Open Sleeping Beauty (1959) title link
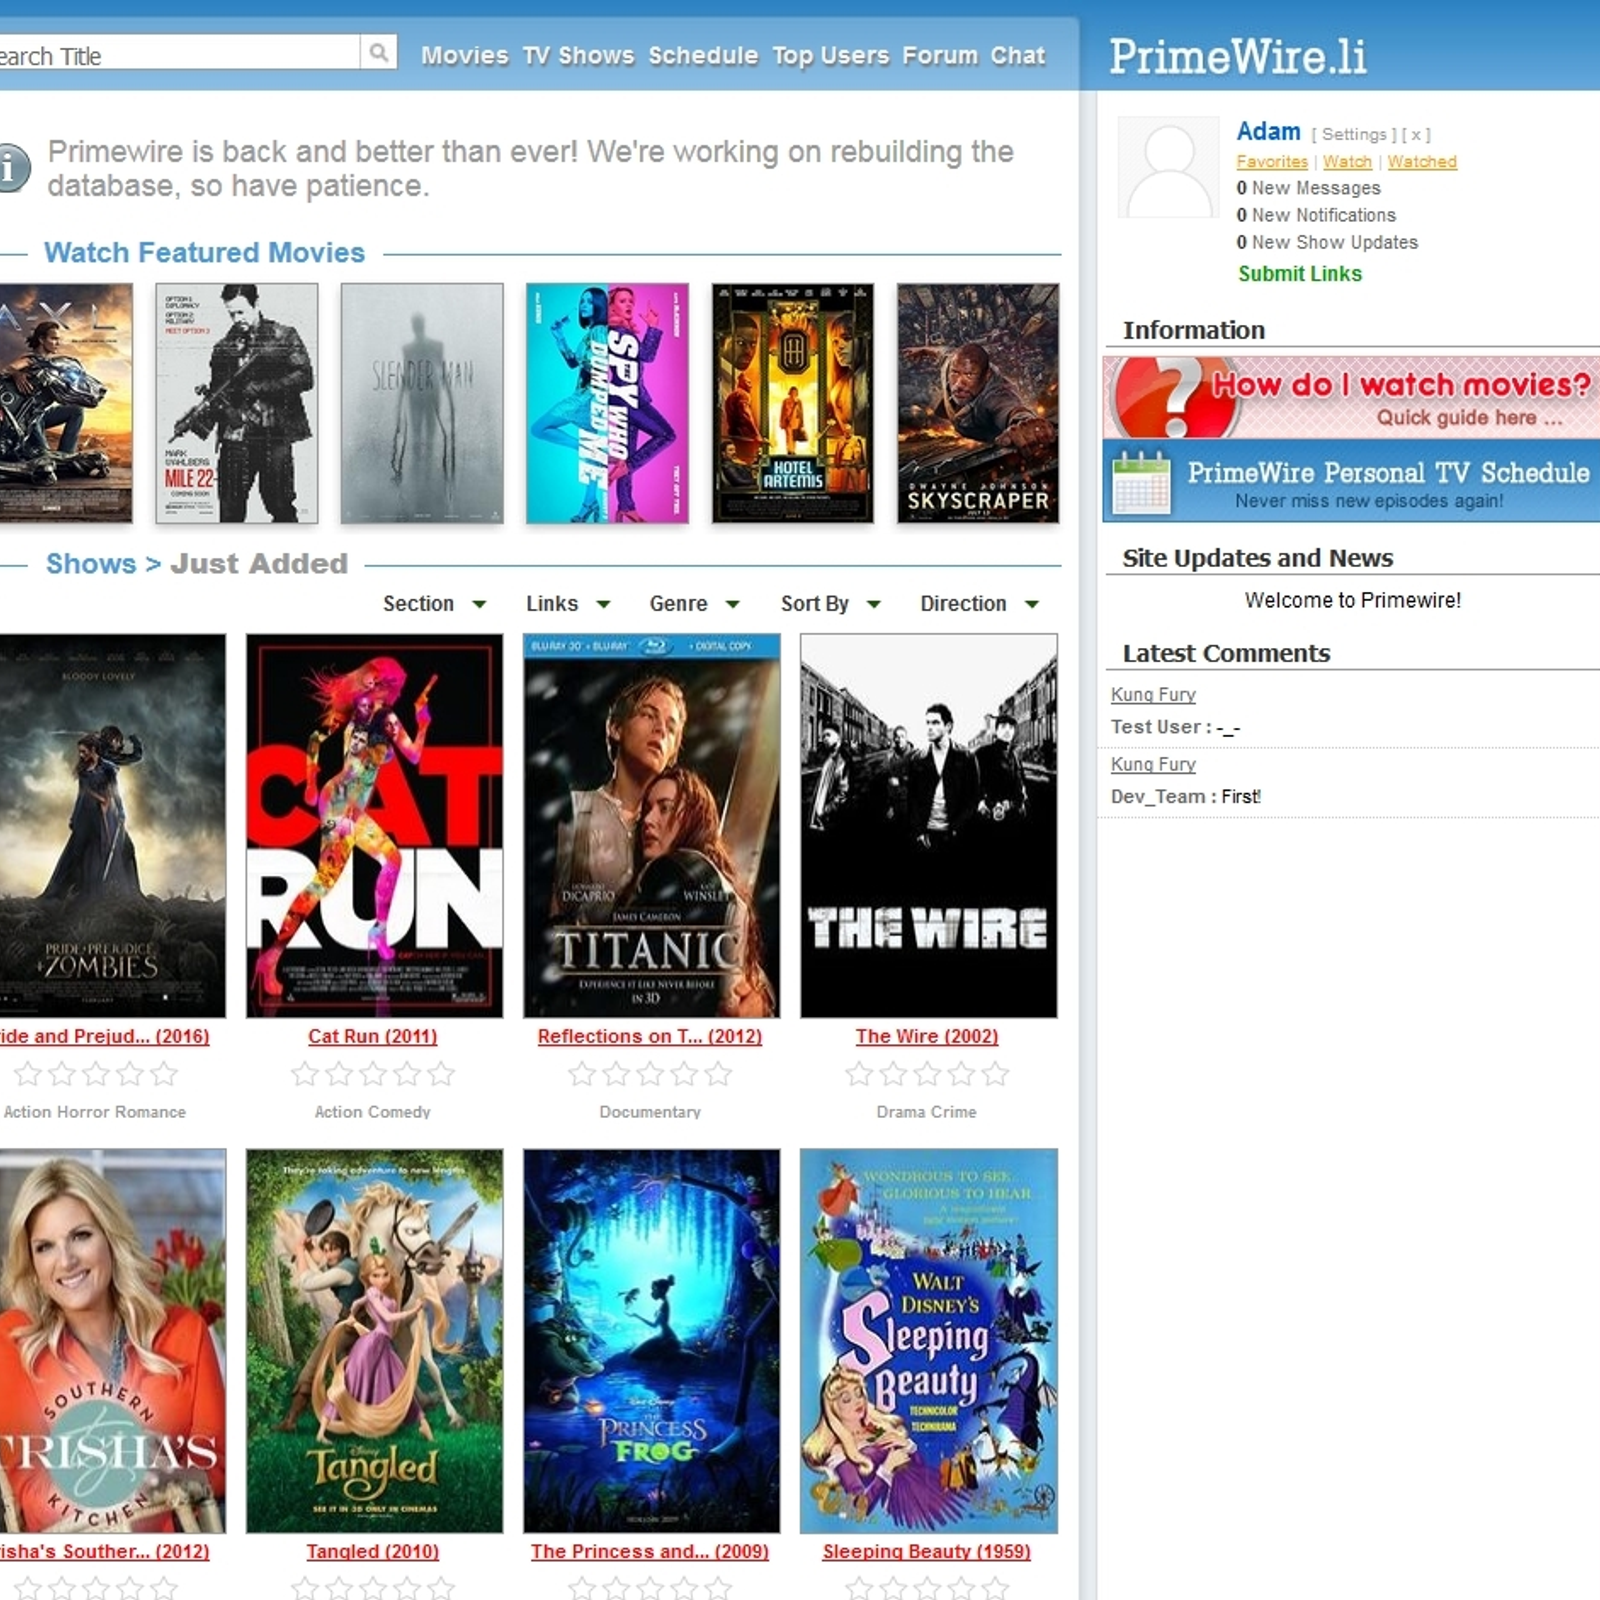This screenshot has height=1600, width=1600. (927, 1551)
